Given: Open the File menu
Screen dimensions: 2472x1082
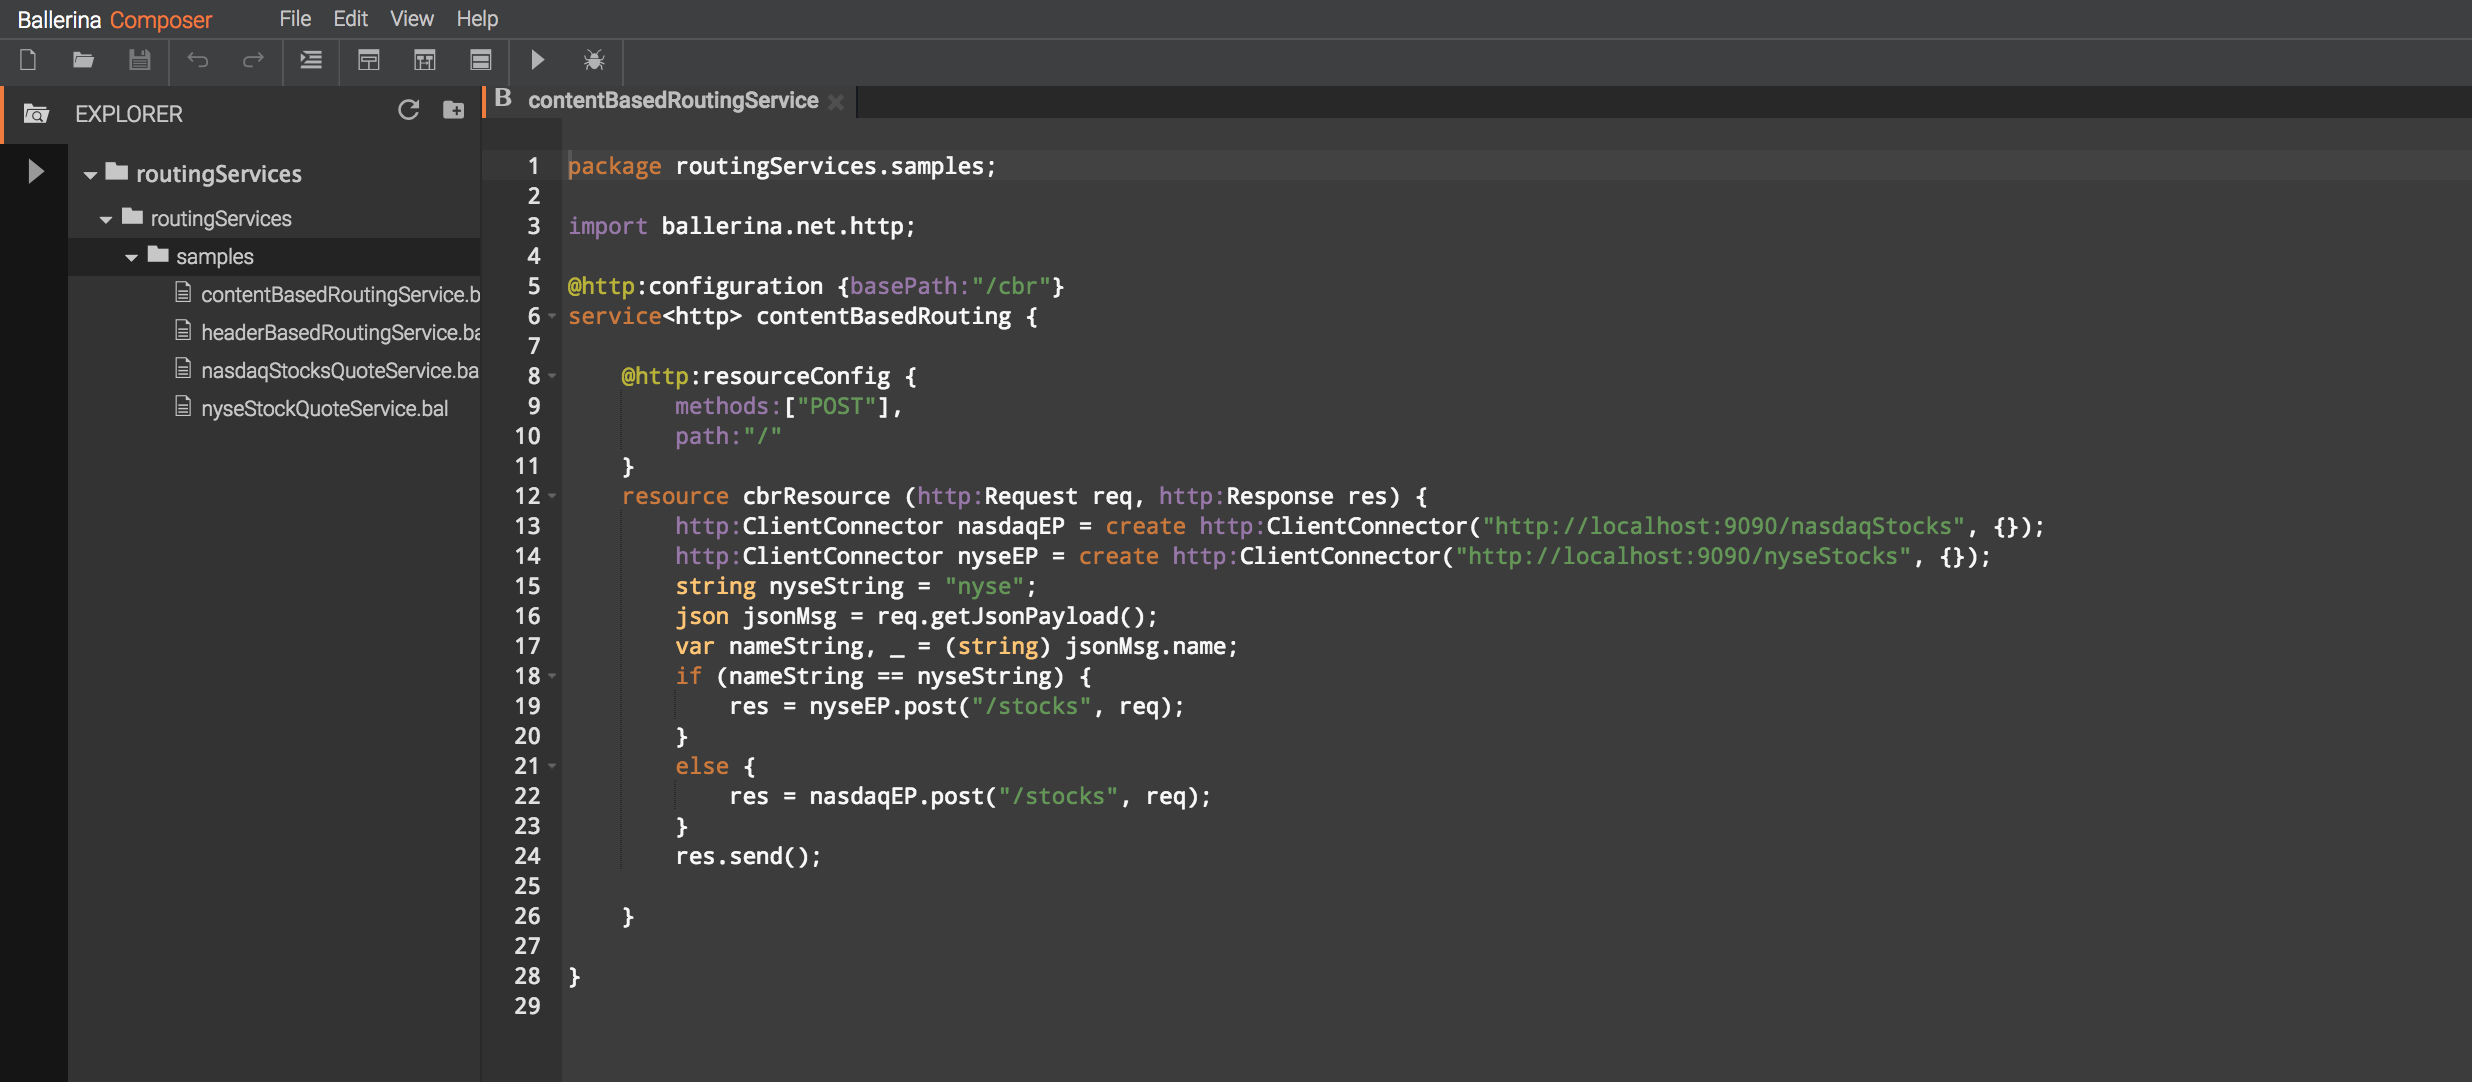Looking at the screenshot, I should 295,19.
